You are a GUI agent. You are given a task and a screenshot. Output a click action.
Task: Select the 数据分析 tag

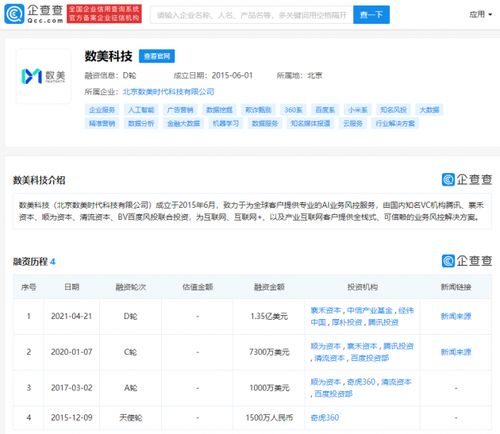[x=141, y=123]
